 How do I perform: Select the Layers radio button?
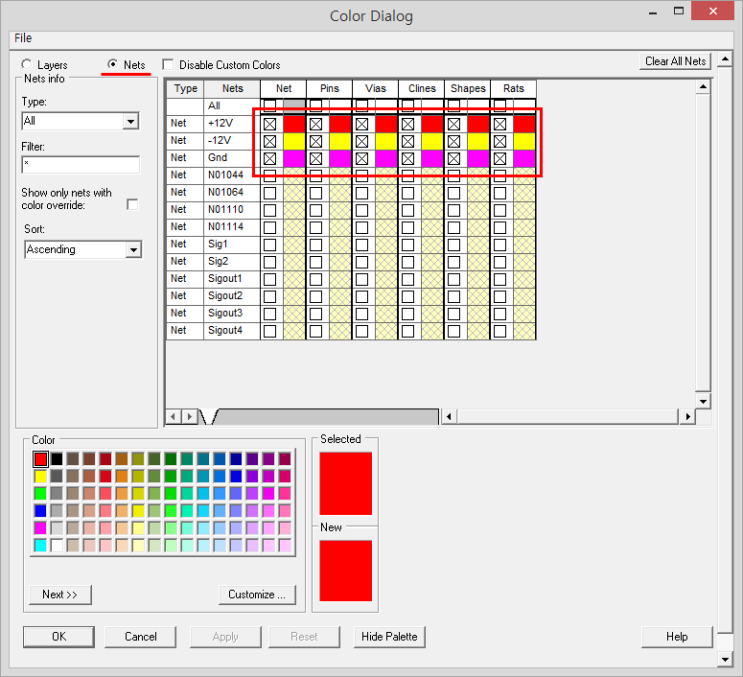pyautogui.click(x=27, y=65)
